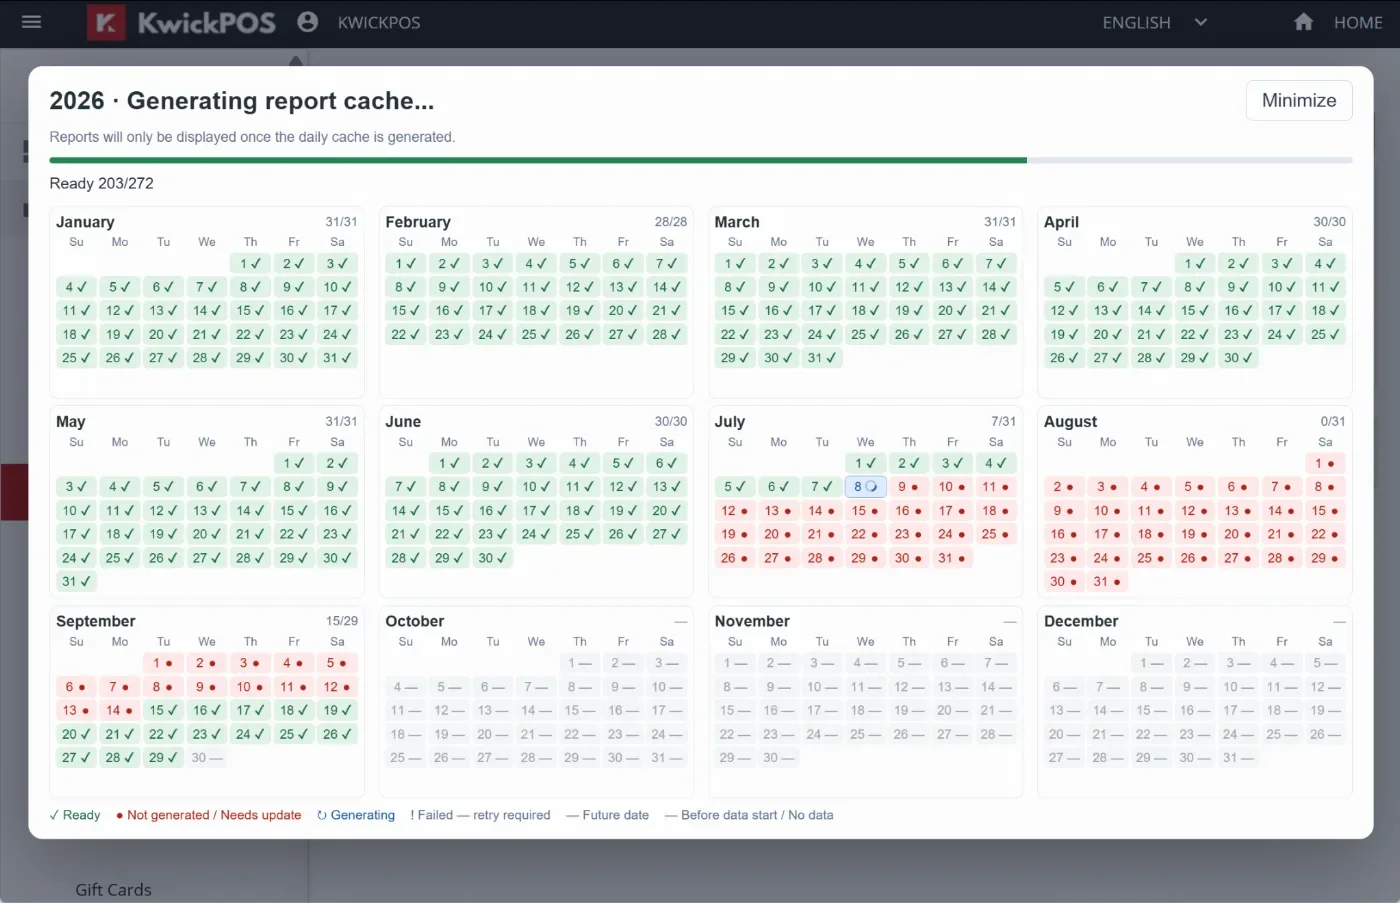Click February 28 ready day
Viewport: 1400px width, 903px height.
tap(667, 335)
